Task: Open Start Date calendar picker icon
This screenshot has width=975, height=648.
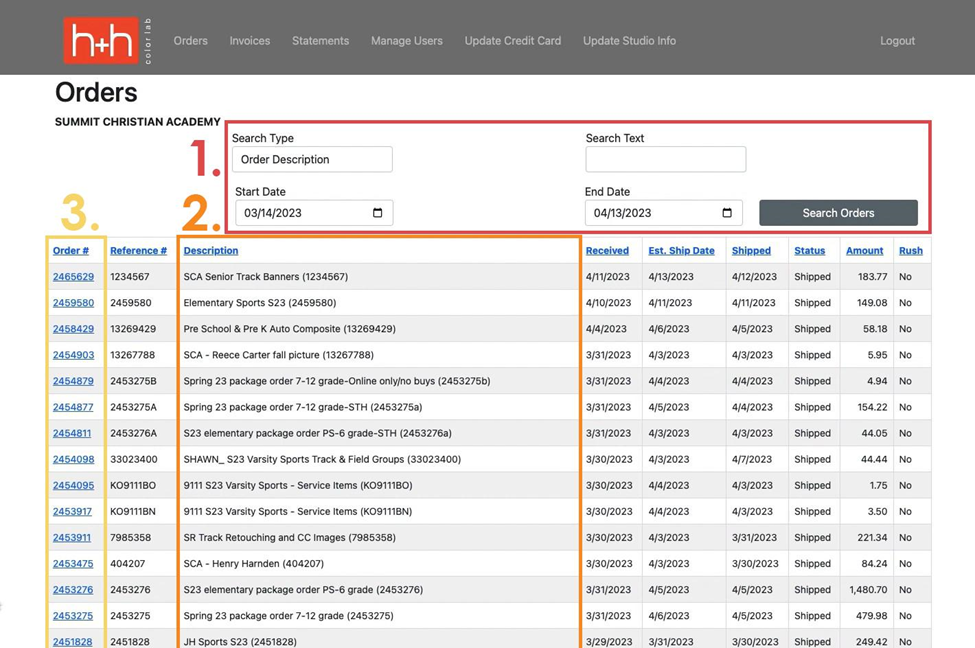Action: point(377,213)
